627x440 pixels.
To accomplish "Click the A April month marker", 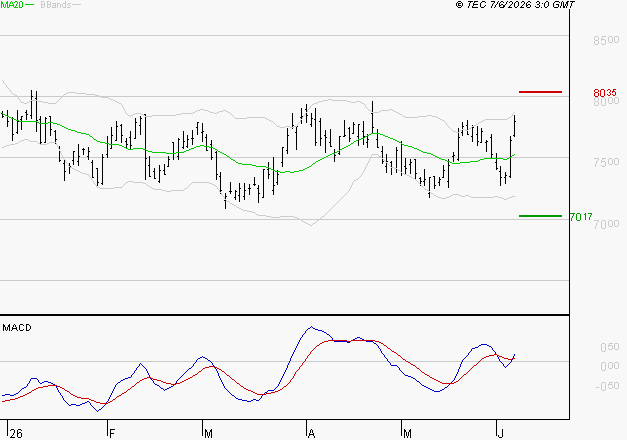I will point(312,433).
